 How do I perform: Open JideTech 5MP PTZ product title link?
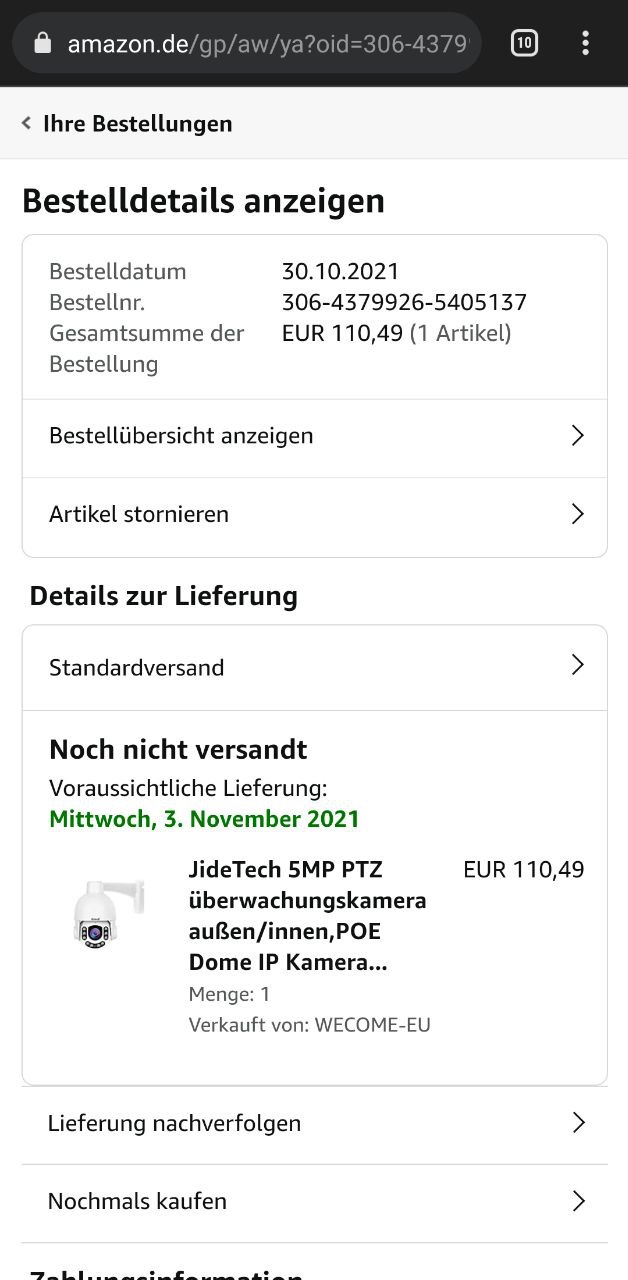[306, 915]
